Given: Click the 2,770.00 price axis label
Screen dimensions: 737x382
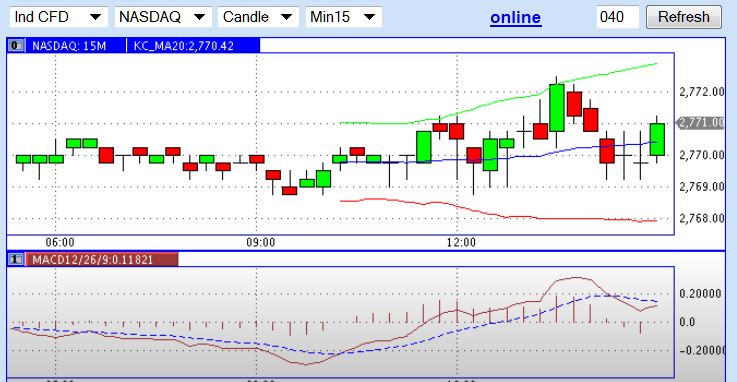Looking at the screenshot, I should coord(702,155).
